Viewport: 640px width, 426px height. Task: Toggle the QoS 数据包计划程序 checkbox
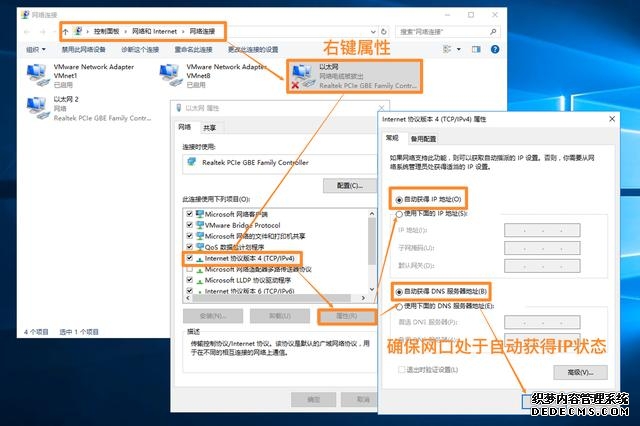pyautogui.click(x=189, y=247)
